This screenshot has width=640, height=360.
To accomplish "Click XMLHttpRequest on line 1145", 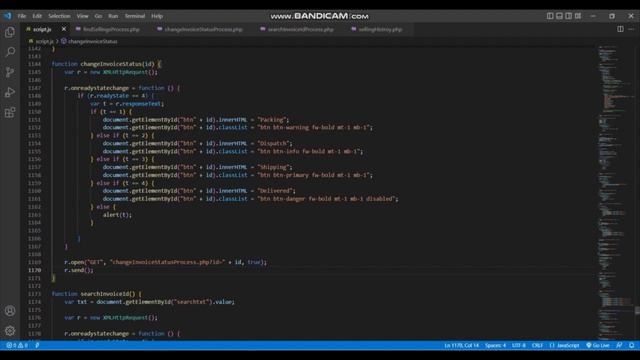I will coord(125,72).
